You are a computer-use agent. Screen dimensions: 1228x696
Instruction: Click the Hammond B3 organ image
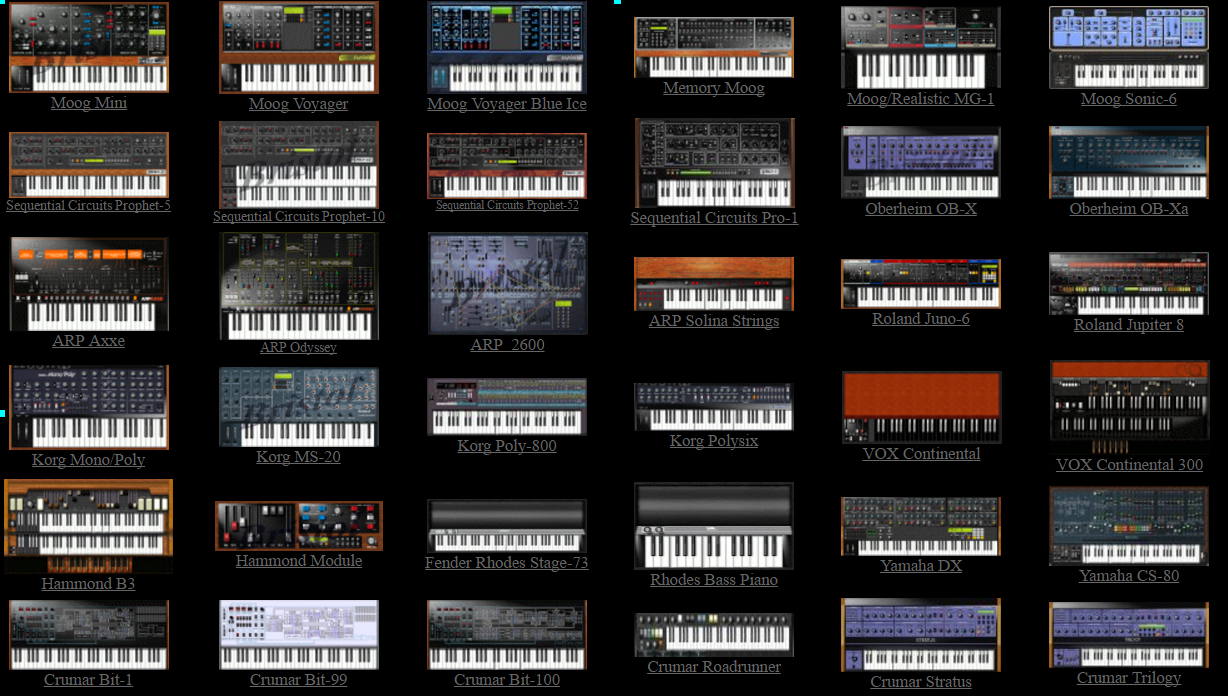(88, 526)
